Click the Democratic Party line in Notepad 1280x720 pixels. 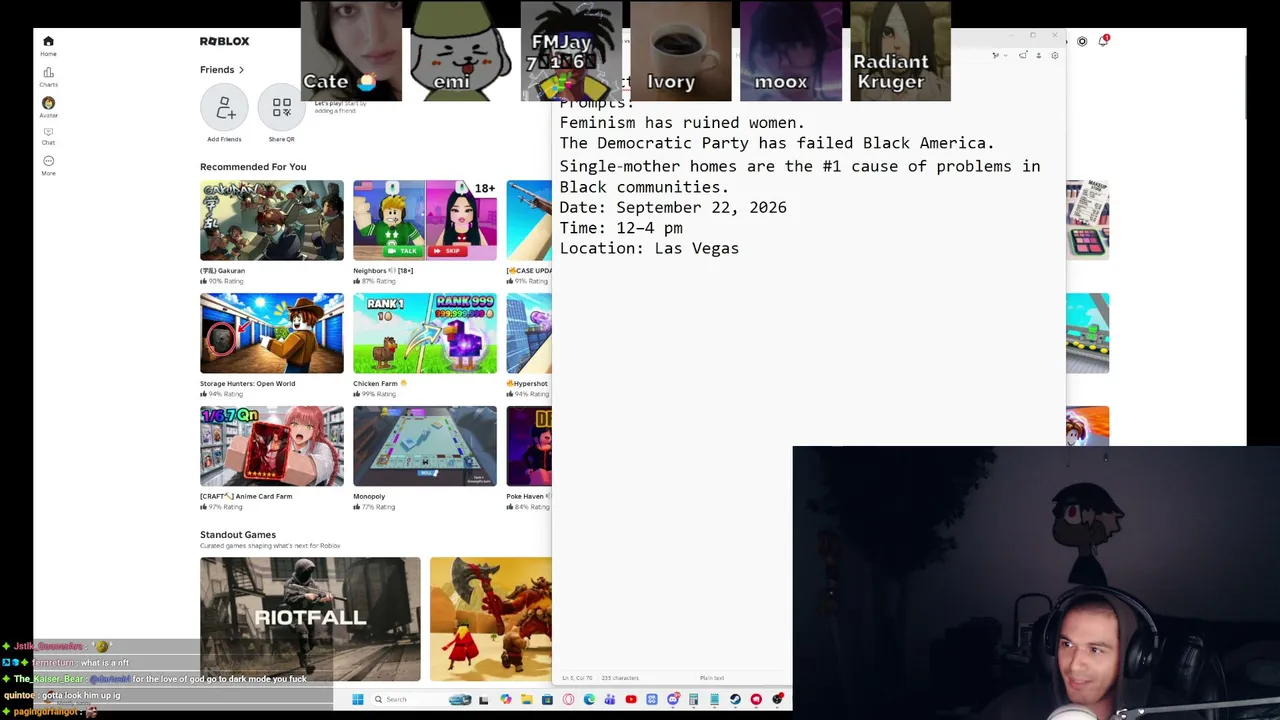pyautogui.click(x=777, y=143)
